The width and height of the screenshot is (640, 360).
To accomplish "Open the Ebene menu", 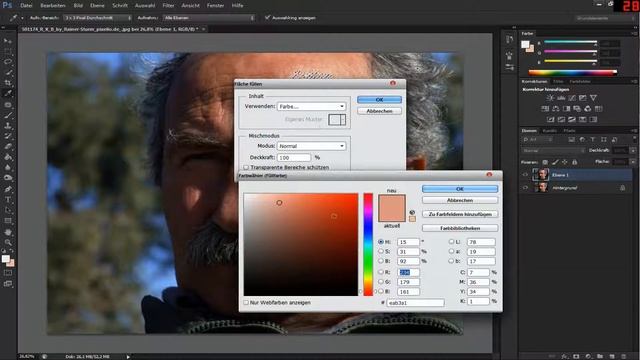I will pos(97,6).
